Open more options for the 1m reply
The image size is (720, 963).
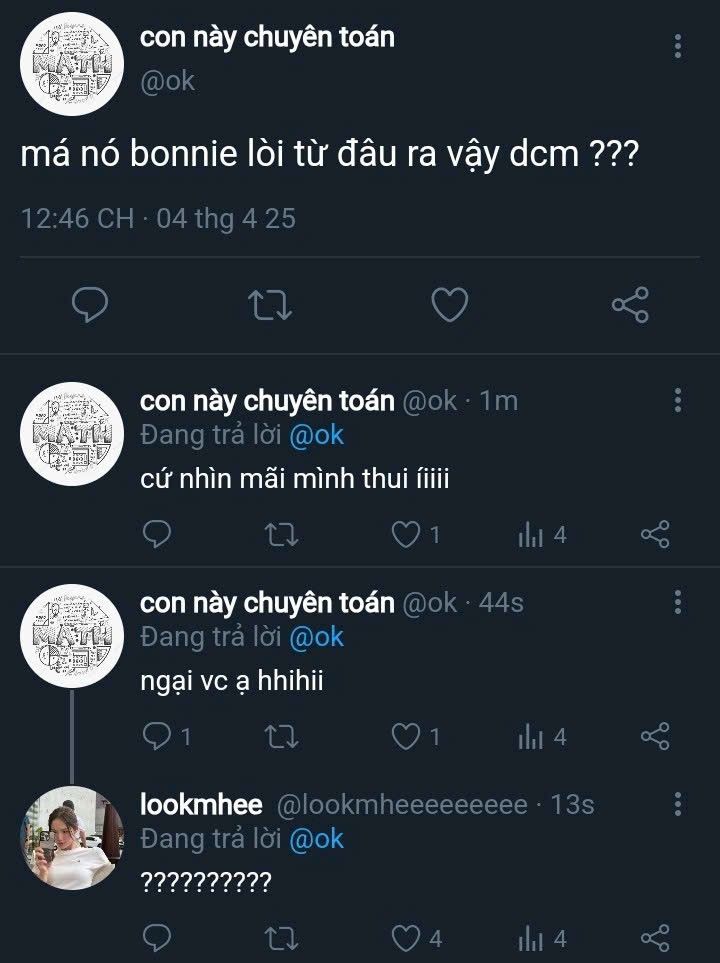pyautogui.click(x=678, y=401)
